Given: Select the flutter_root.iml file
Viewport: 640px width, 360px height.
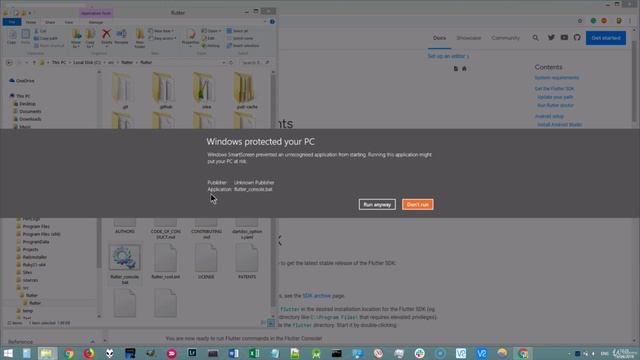Looking at the screenshot, I should (x=165, y=262).
